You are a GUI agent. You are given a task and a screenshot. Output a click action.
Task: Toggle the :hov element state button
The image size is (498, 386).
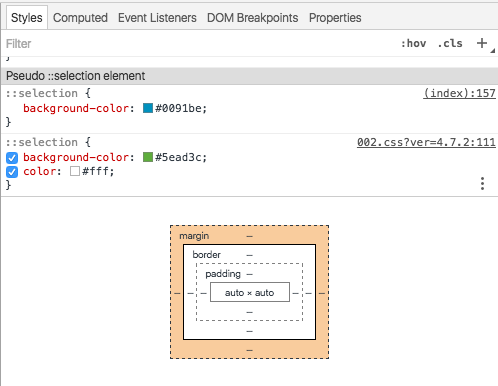413,43
